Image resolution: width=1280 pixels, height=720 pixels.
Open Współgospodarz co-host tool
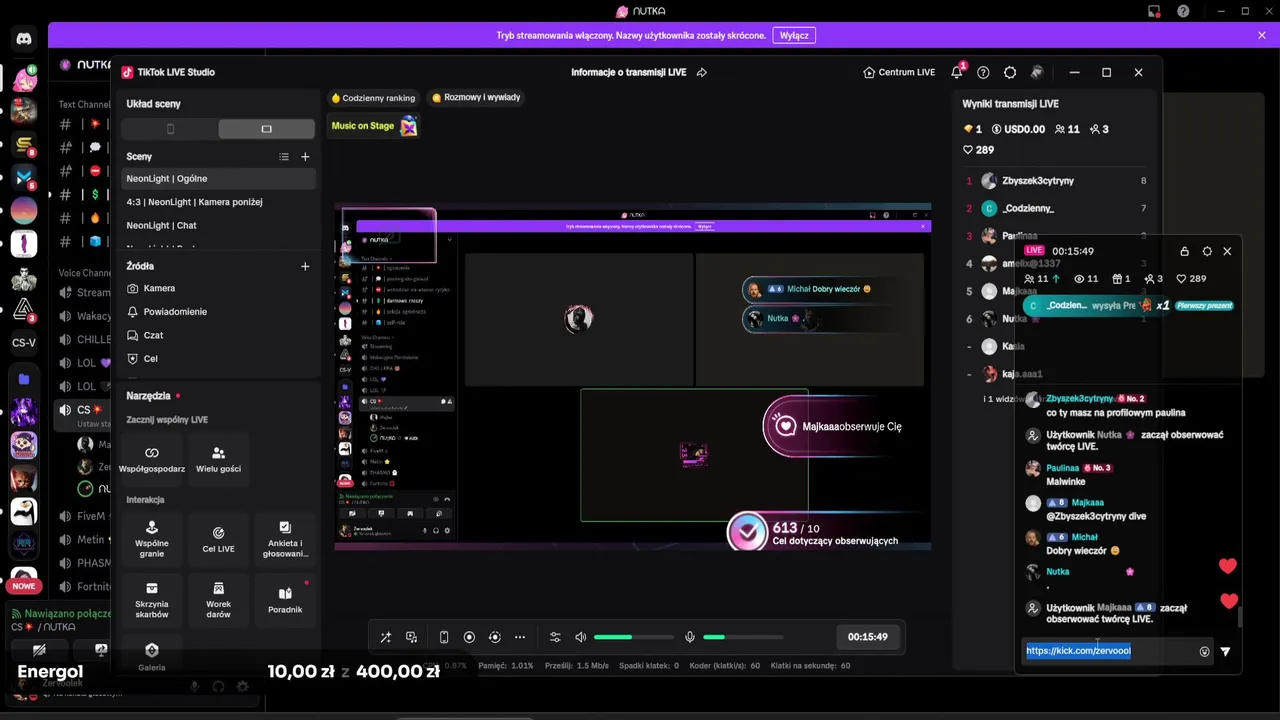152,460
